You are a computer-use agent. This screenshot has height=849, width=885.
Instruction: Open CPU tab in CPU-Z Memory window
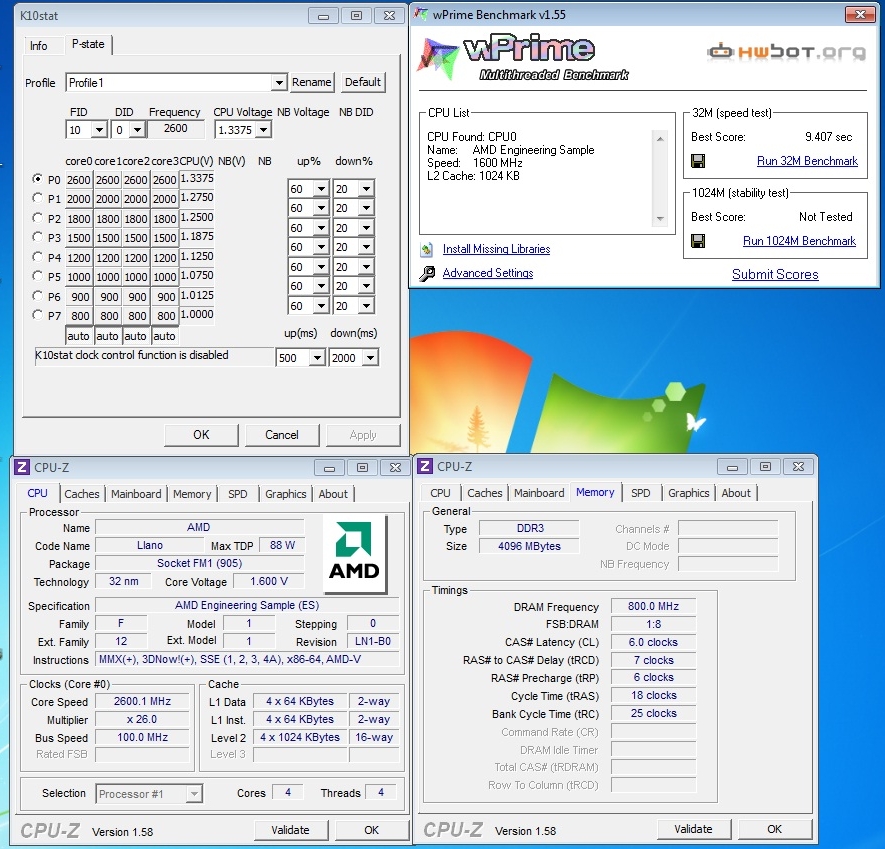click(x=440, y=493)
